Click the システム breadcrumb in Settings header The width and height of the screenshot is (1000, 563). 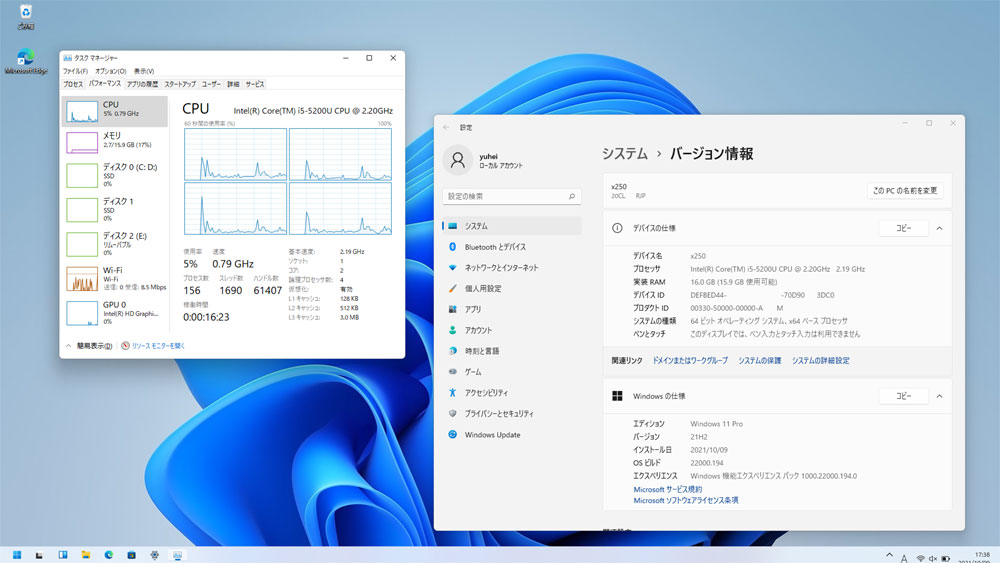tap(624, 154)
